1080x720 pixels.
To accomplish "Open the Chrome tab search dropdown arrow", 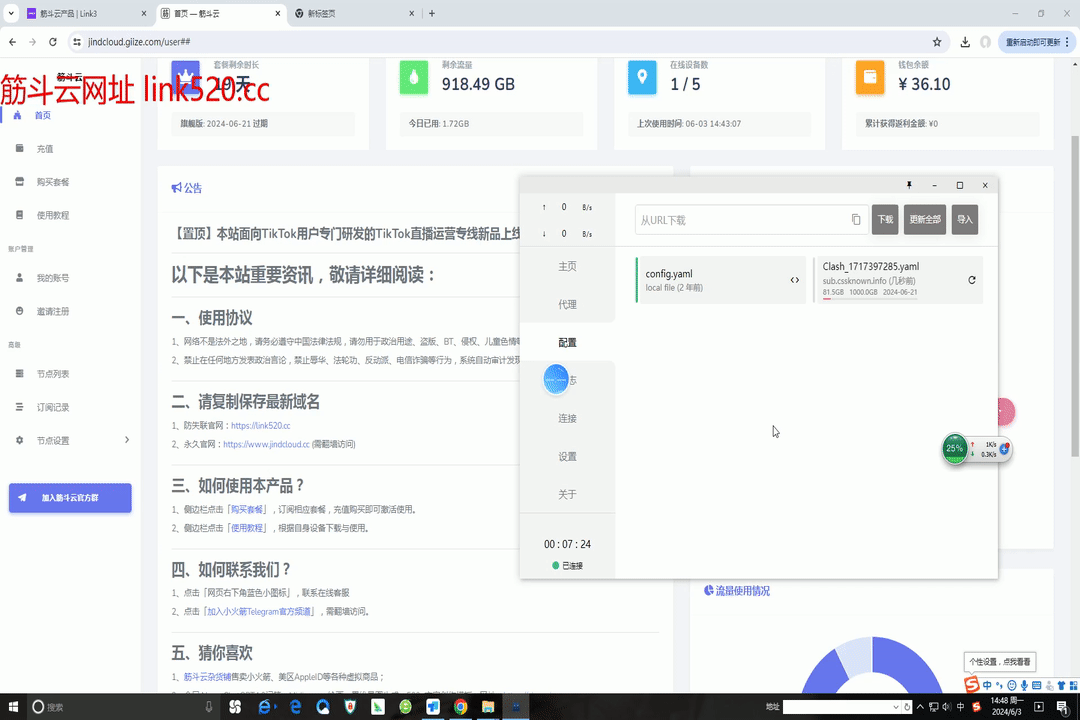I will pos(11,14).
